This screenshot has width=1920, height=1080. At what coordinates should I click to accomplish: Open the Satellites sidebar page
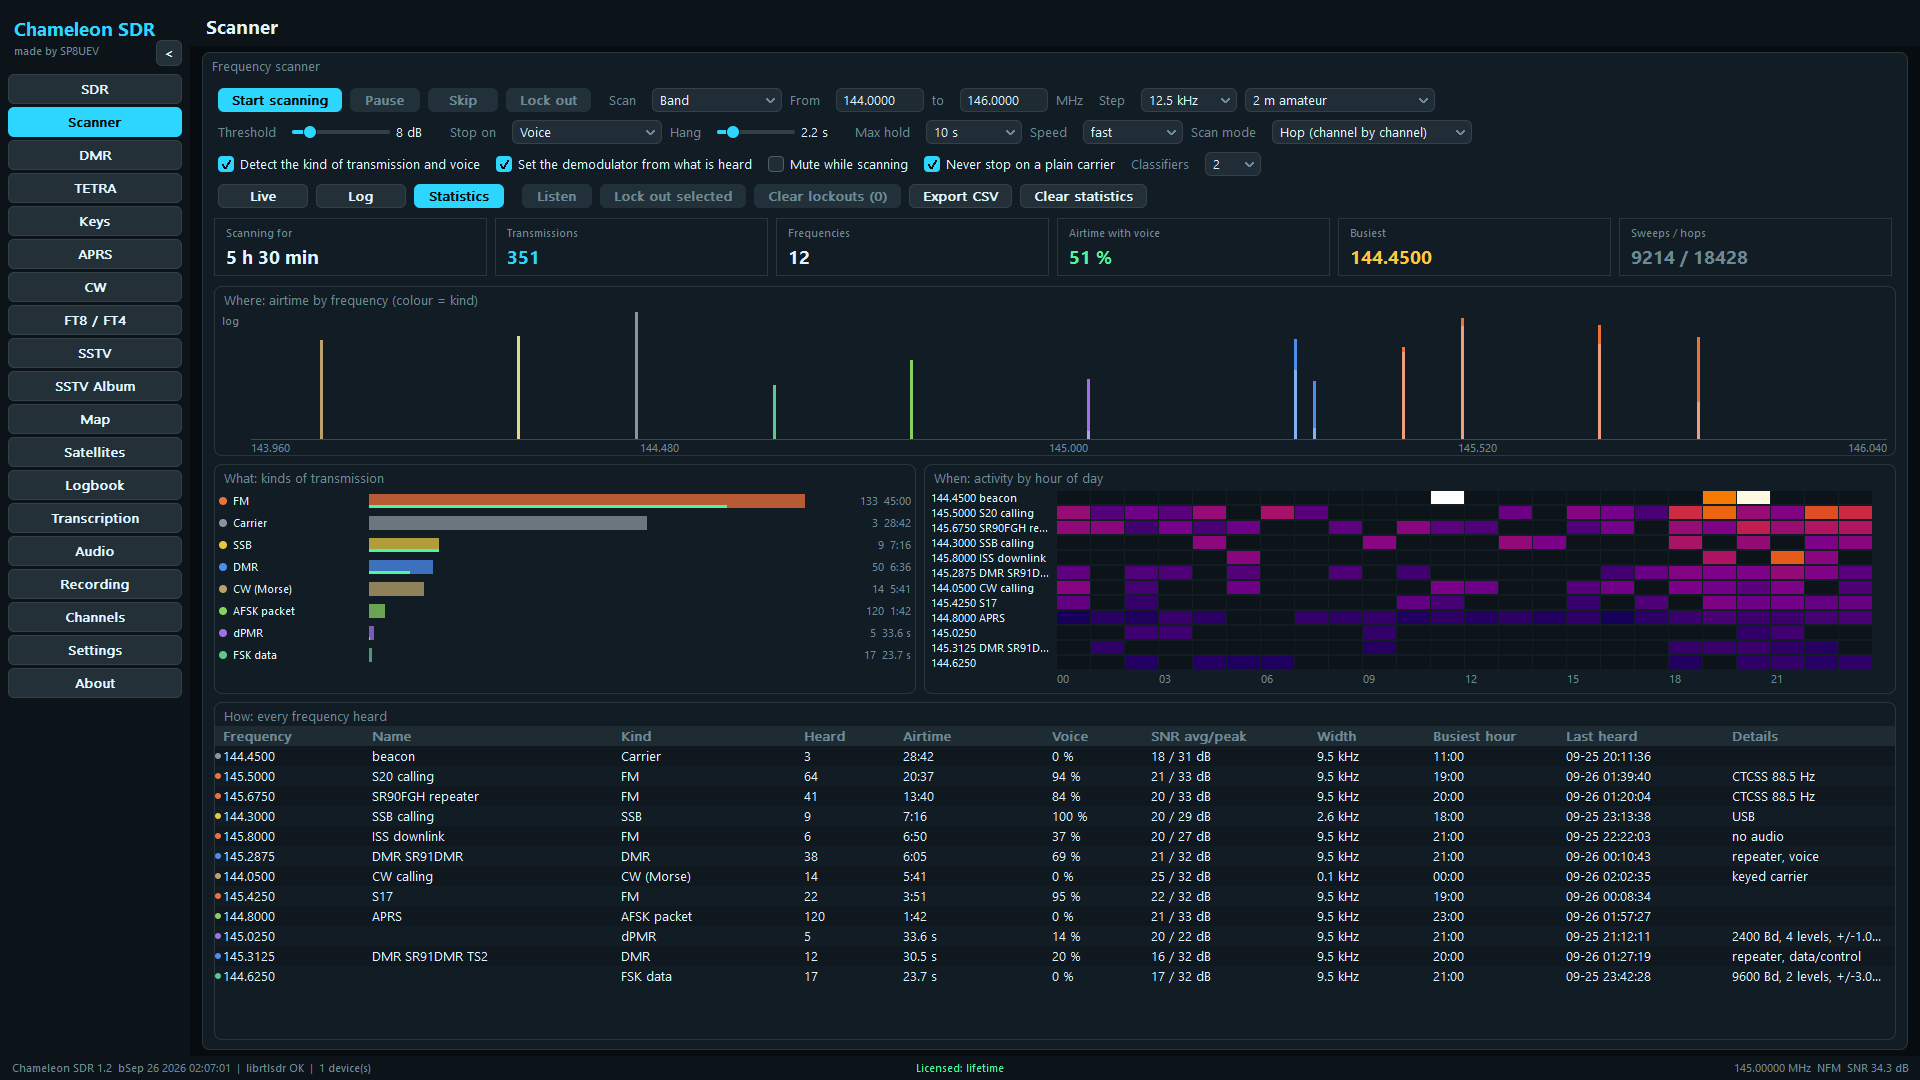pyautogui.click(x=95, y=452)
